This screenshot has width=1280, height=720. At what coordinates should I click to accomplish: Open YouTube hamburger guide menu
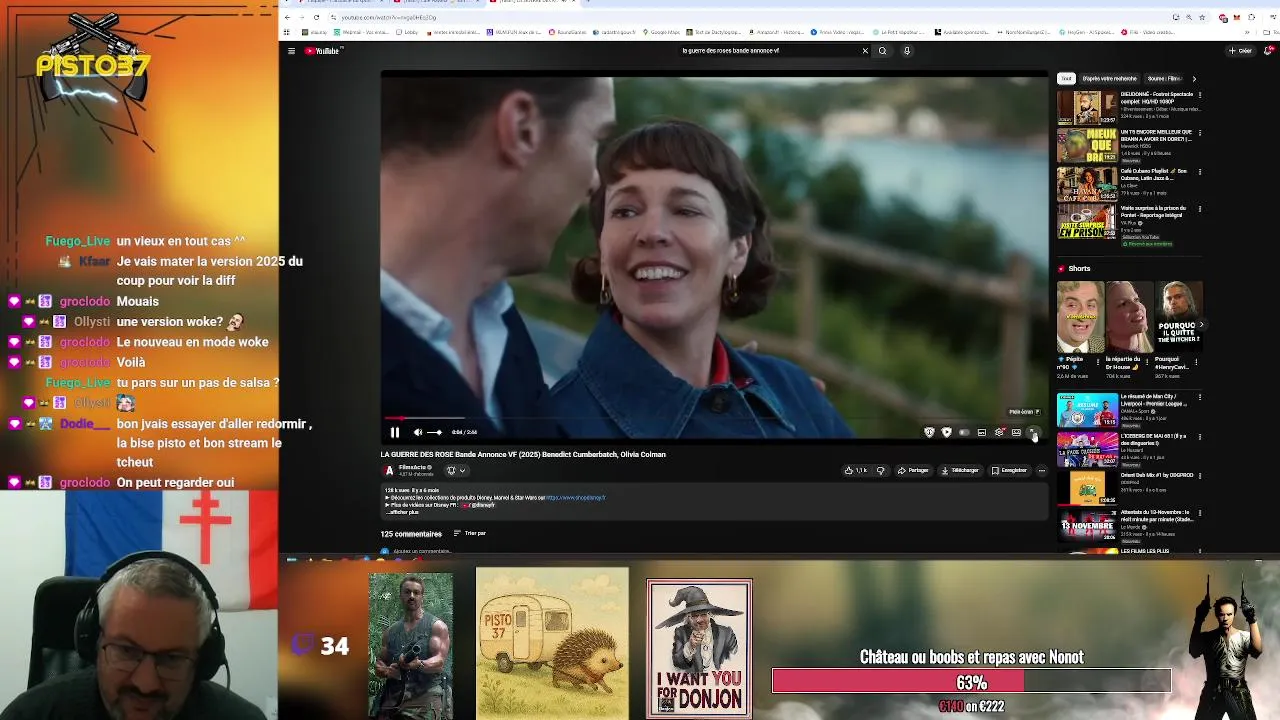[291, 51]
